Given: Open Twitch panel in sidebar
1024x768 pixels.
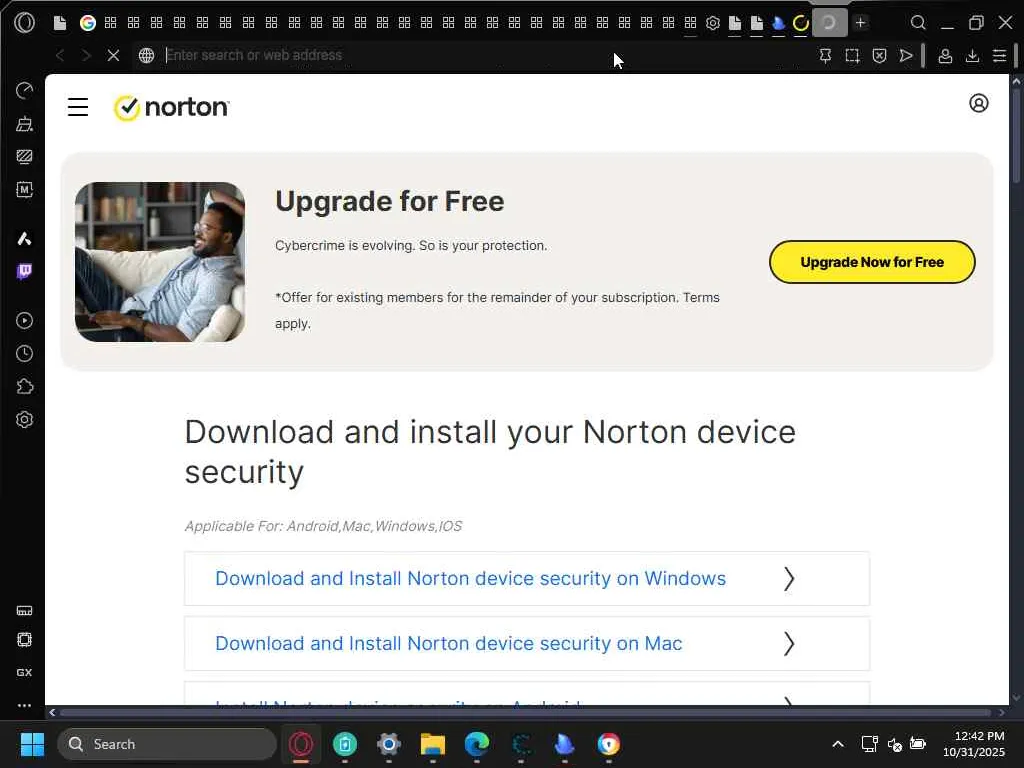Looking at the screenshot, I should point(24,271).
